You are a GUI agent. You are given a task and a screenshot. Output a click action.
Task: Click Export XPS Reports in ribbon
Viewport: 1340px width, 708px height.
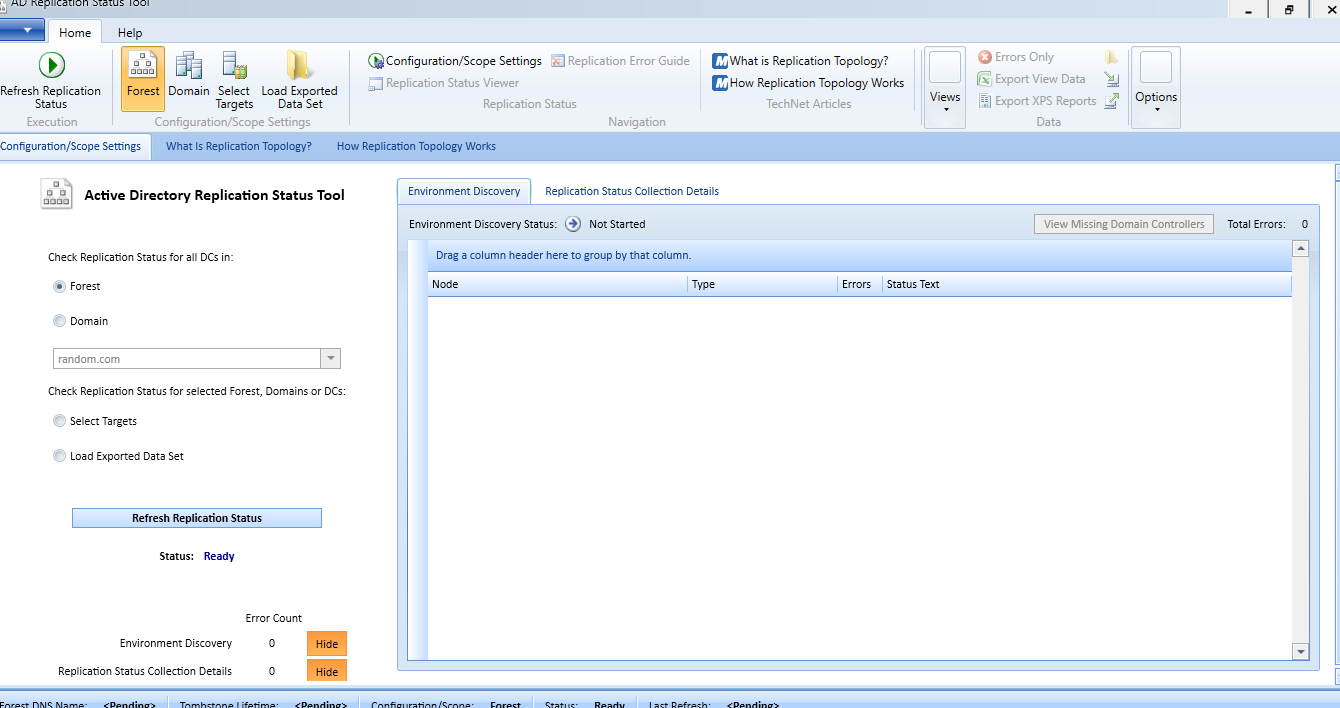[1037, 101]
